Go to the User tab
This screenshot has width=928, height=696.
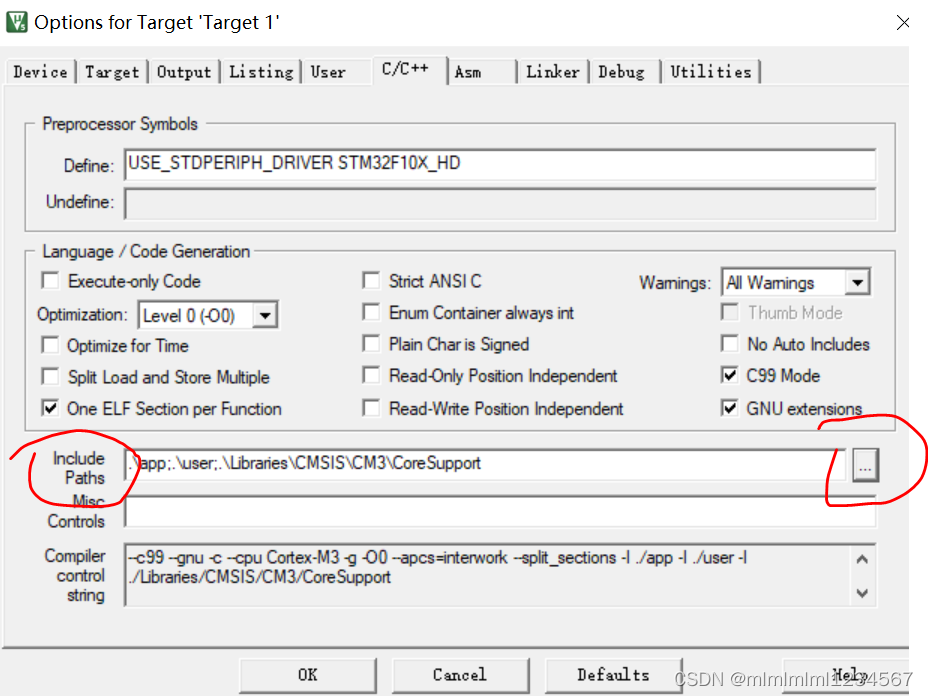click(x=328, y=72)
